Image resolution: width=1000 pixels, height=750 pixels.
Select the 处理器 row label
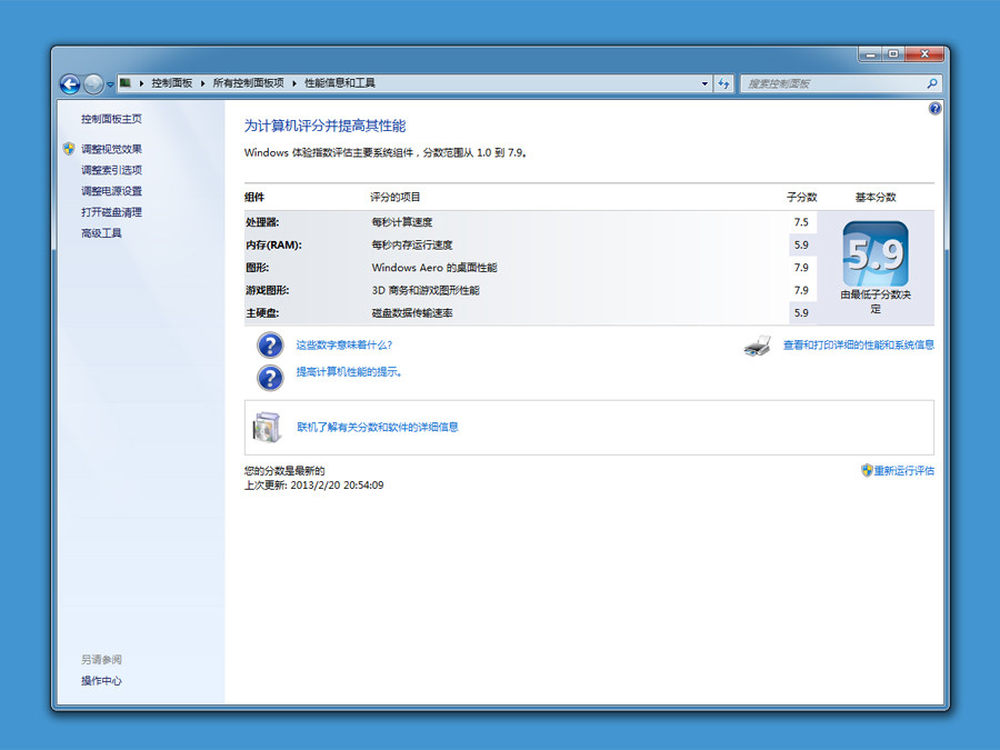pos(262,222)
